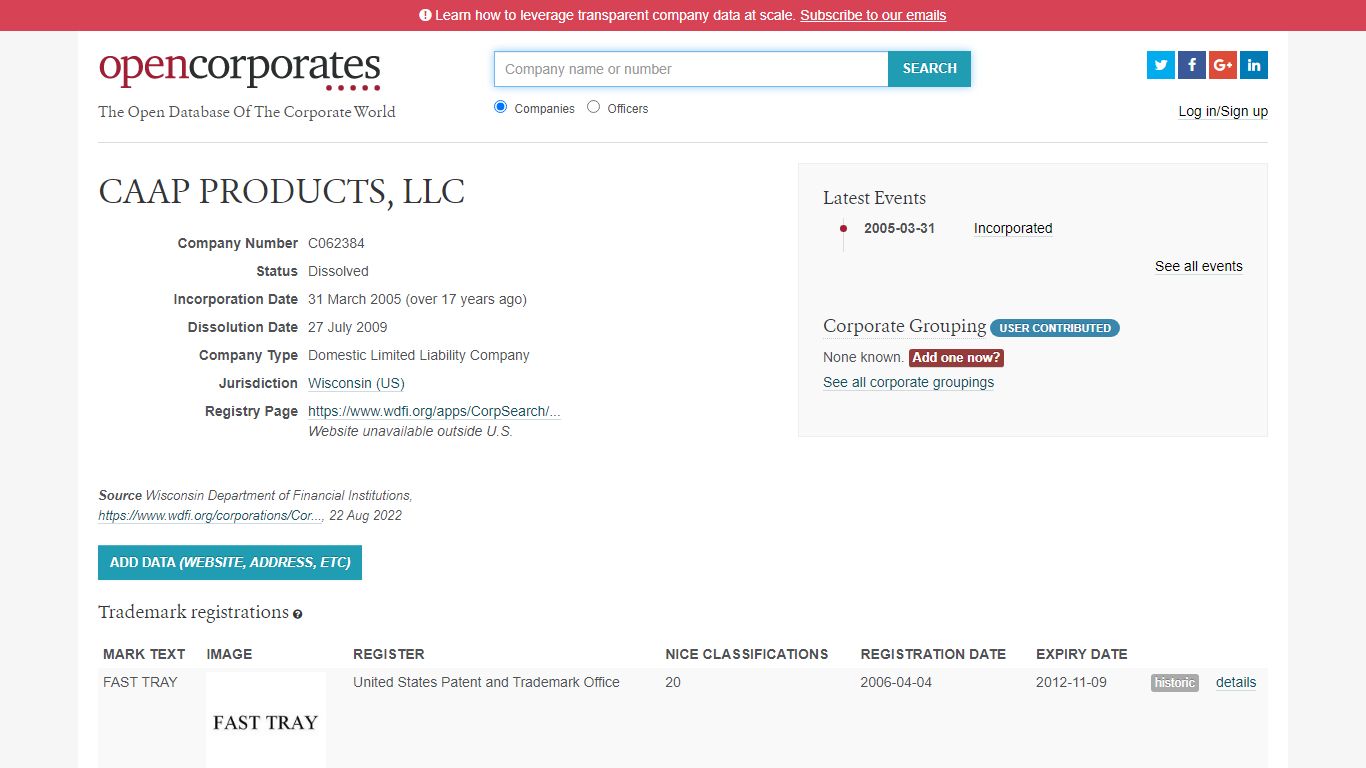Open the Log in/Sign up link
The height and width of the screenshot is (768, 1366).
[1223, 111]
